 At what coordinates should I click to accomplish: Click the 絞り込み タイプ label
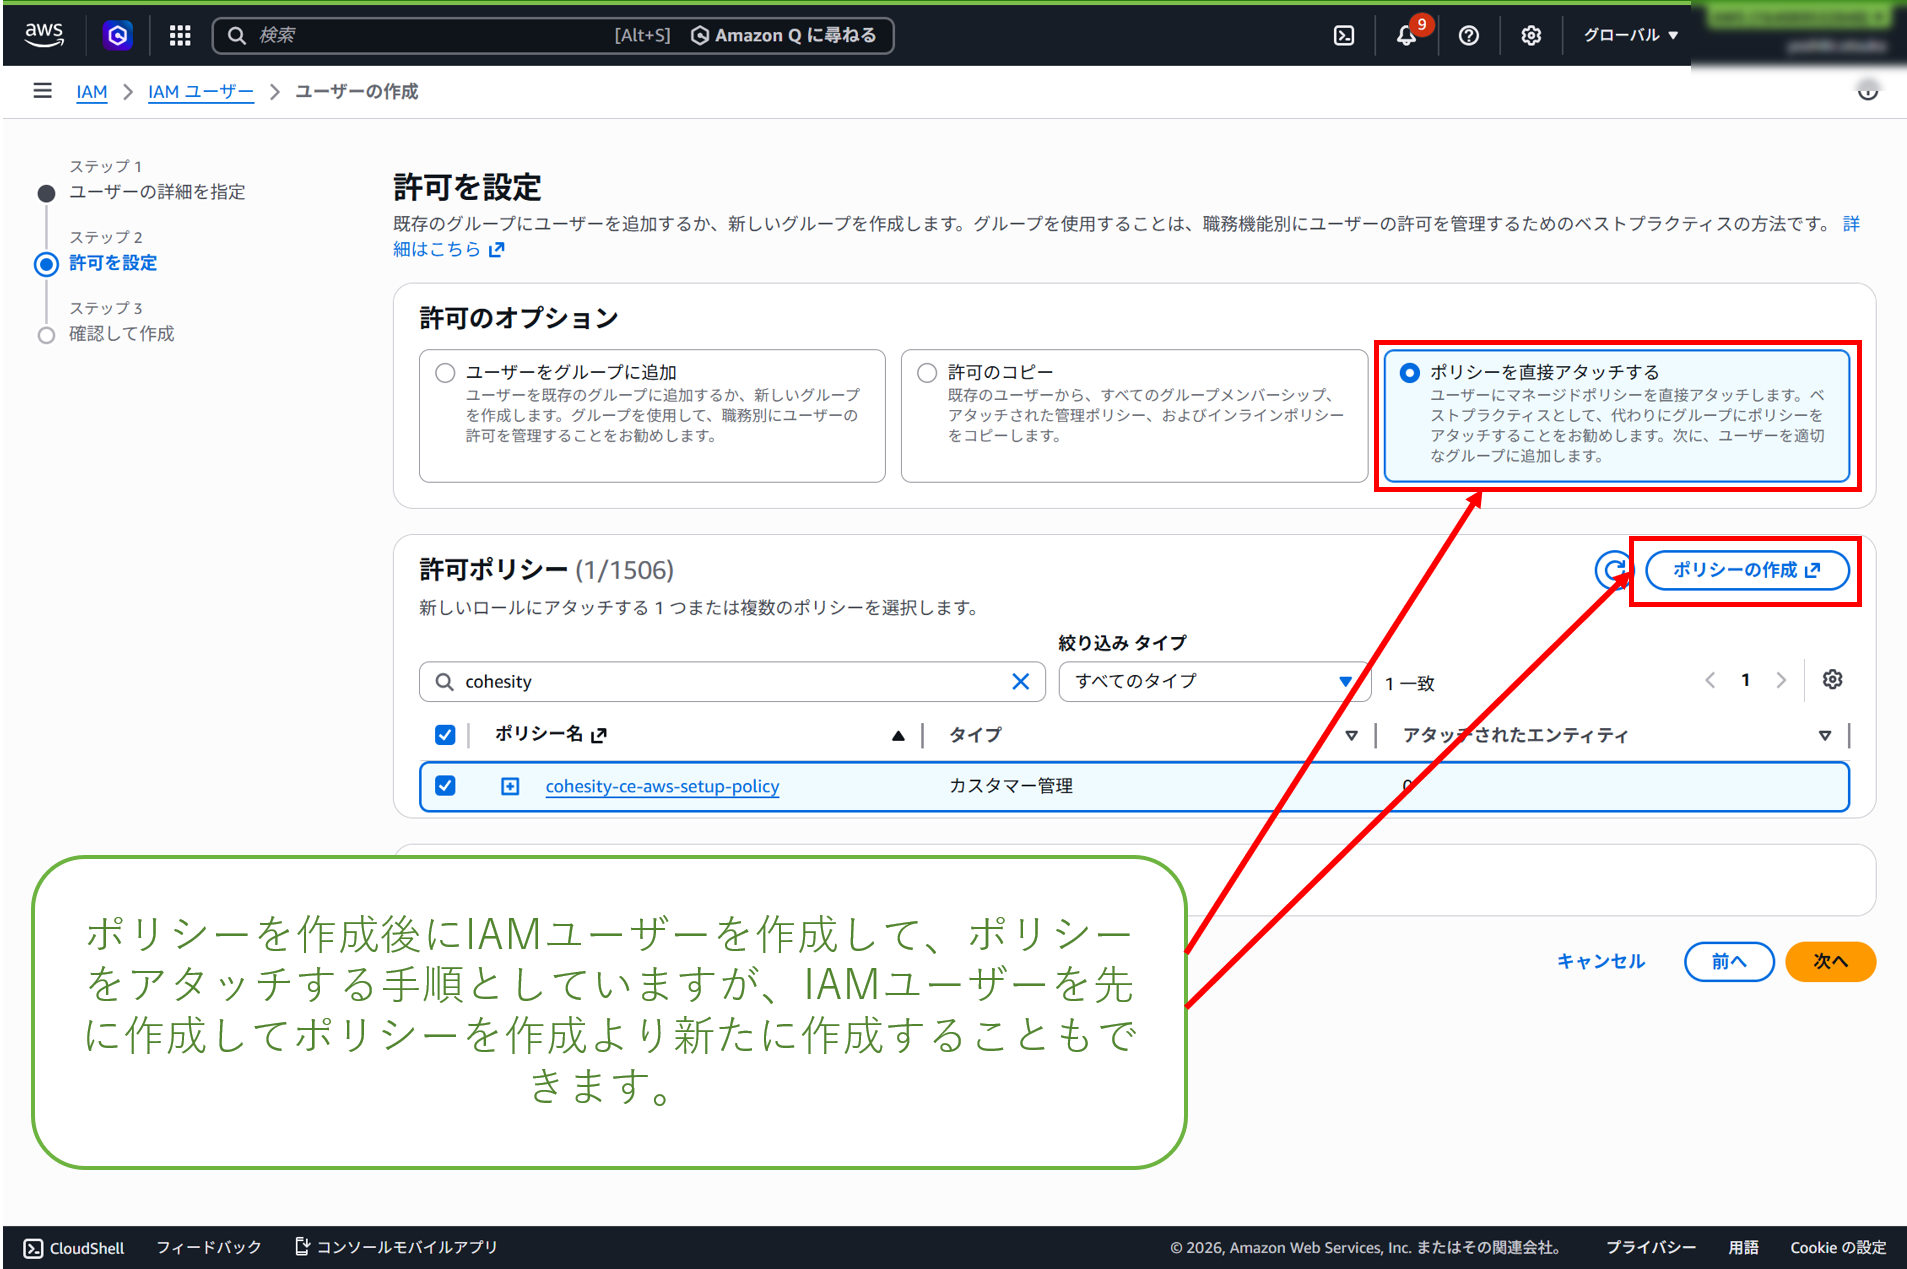point(1122,643)
